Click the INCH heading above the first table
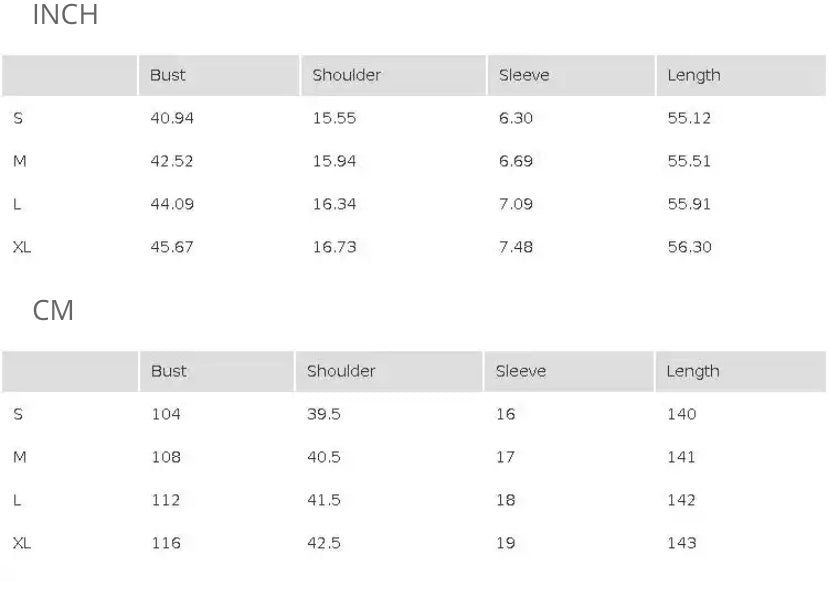Viewport: 828px width, 592px height. coord(65,16)
